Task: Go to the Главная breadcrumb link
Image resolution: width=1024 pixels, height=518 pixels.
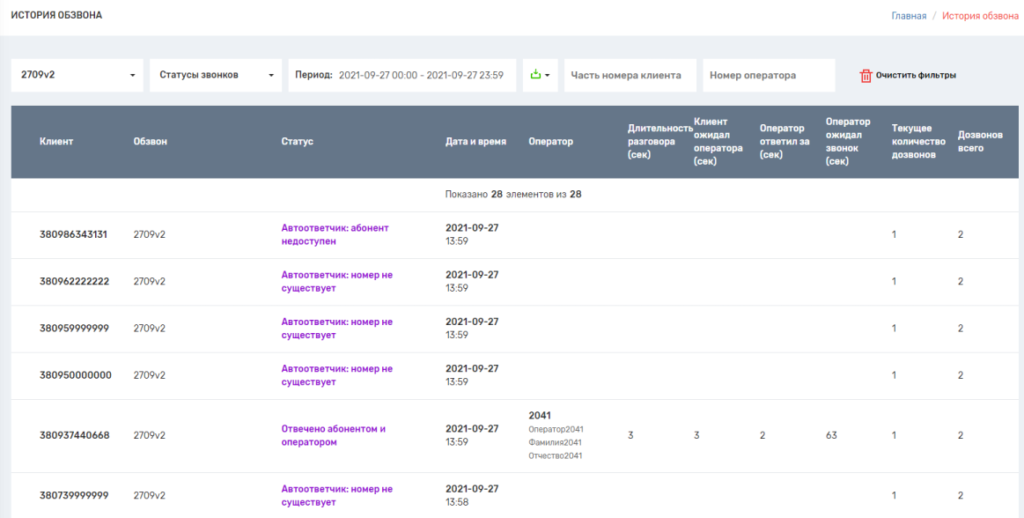Action: pyautogui.click(x=909, y=16)
